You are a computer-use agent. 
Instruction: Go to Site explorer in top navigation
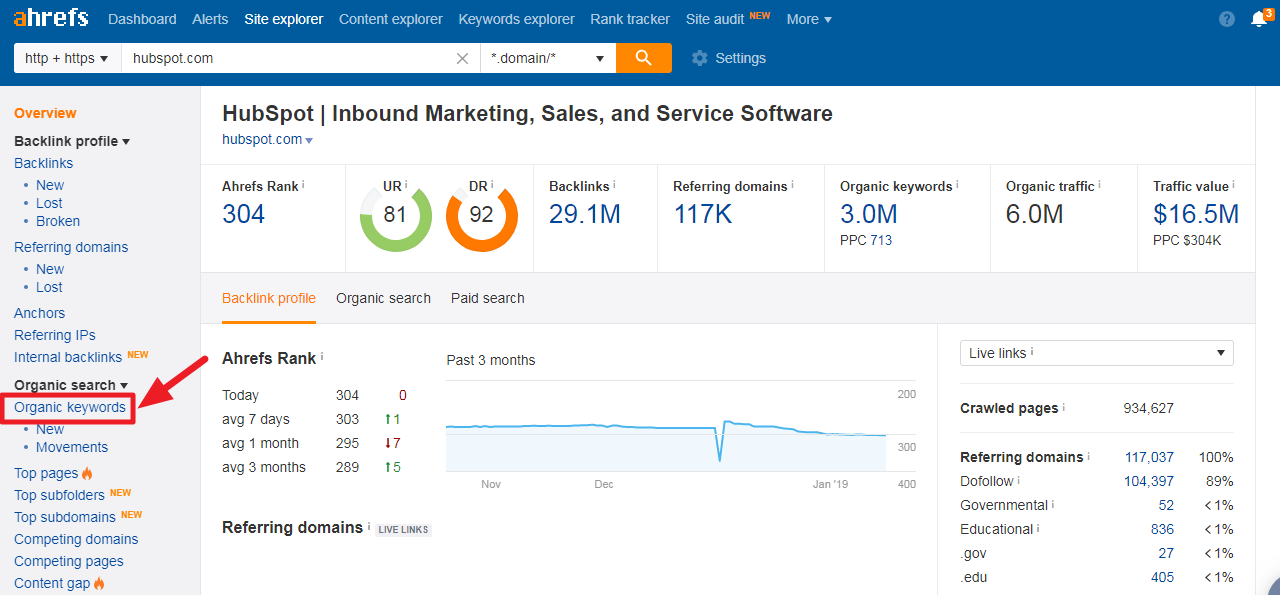[284, 19]
